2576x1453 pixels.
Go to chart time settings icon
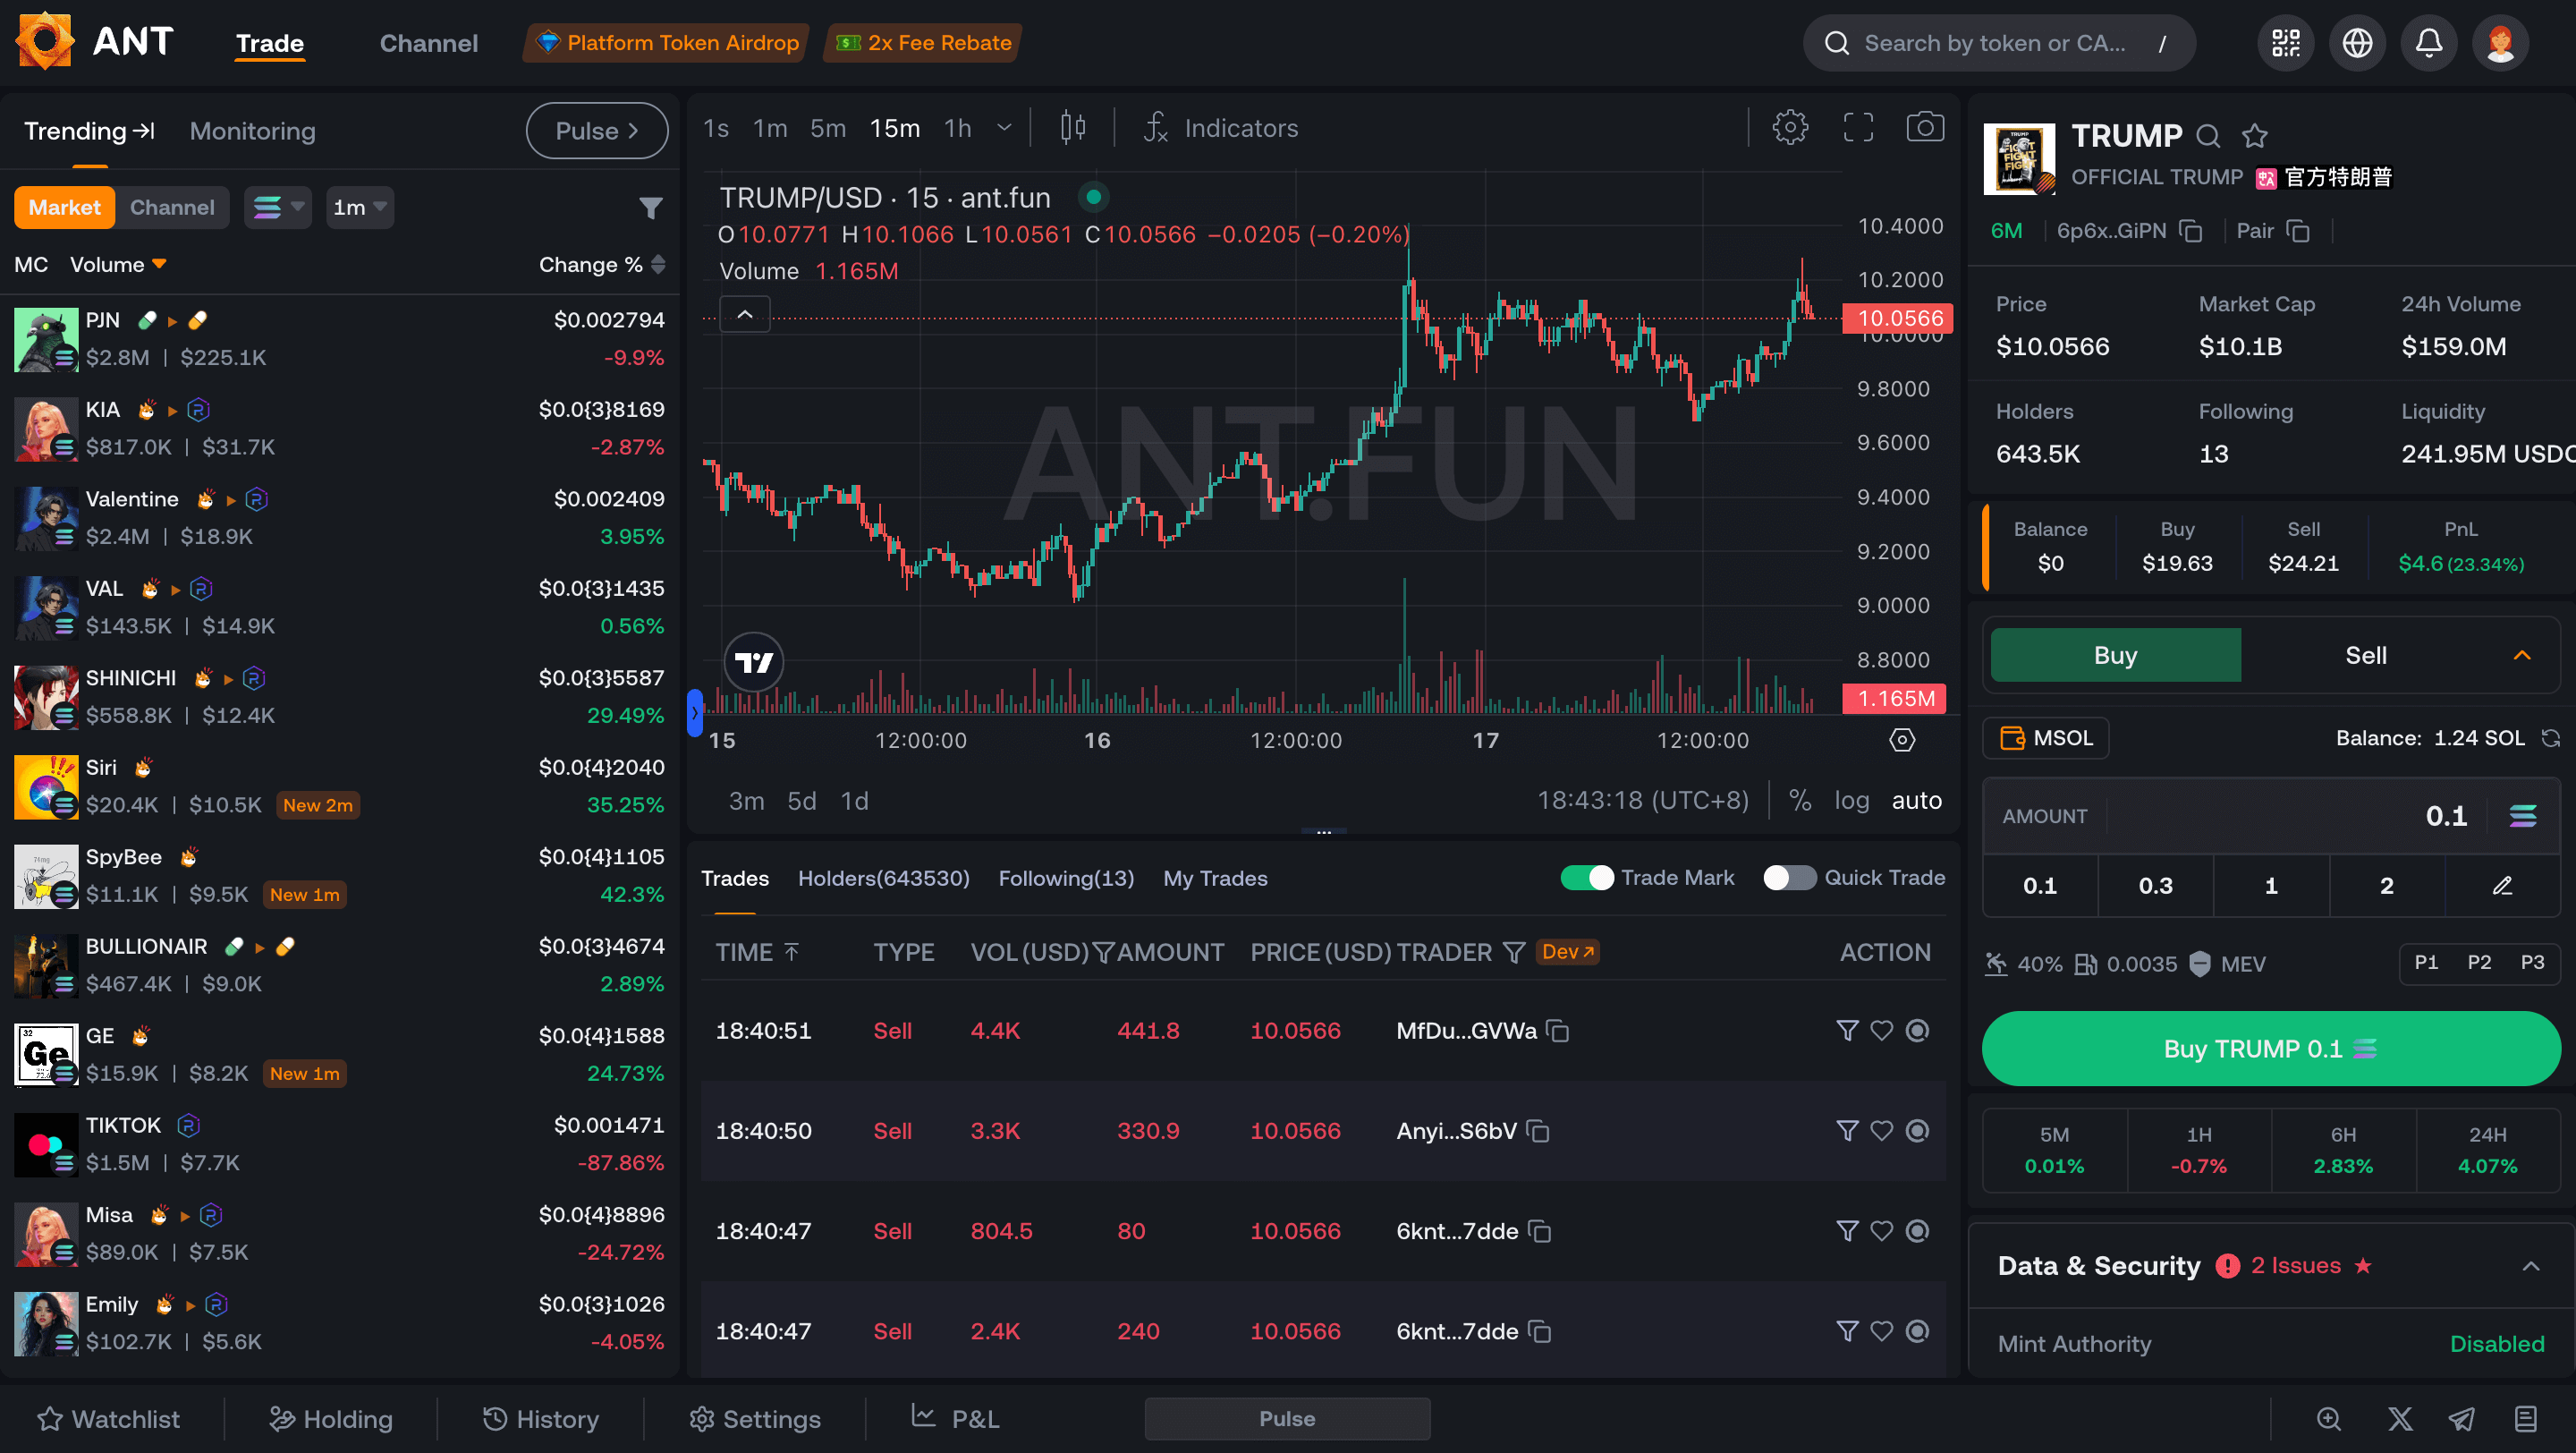click(x=1902, y=740)
